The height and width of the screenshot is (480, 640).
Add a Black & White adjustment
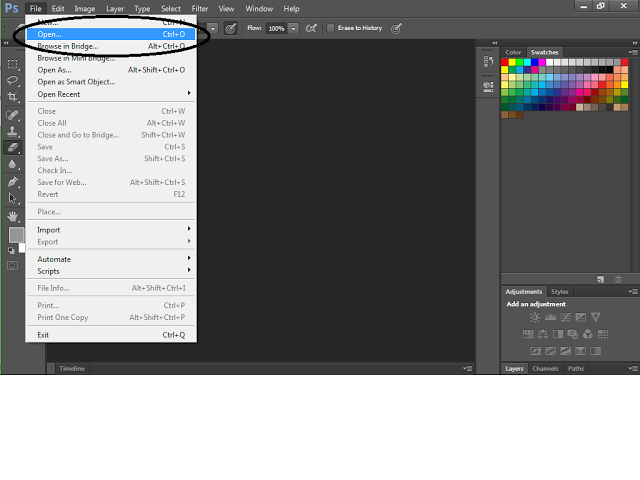coord(558,334)
